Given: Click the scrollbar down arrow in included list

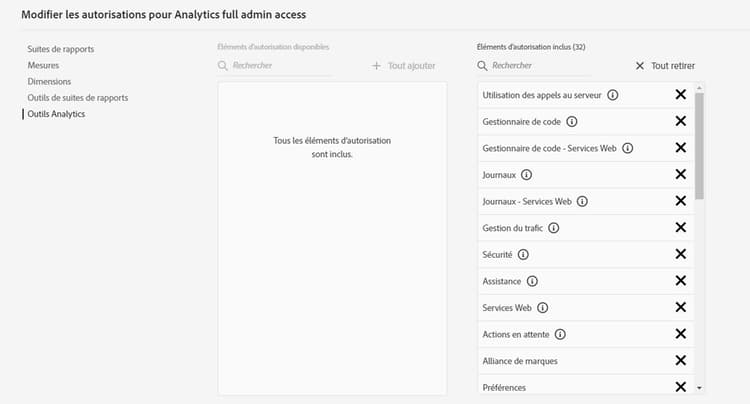Looking at the screenshot, I should [x=699, y=387].
